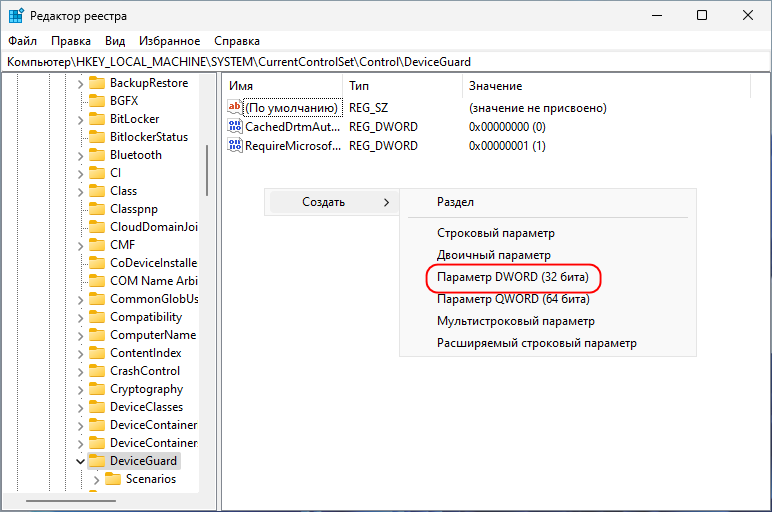Viewport: 772px width, 512px height.
Task: Expand the Scenarios subkey node
Action: tap(96, 479)
